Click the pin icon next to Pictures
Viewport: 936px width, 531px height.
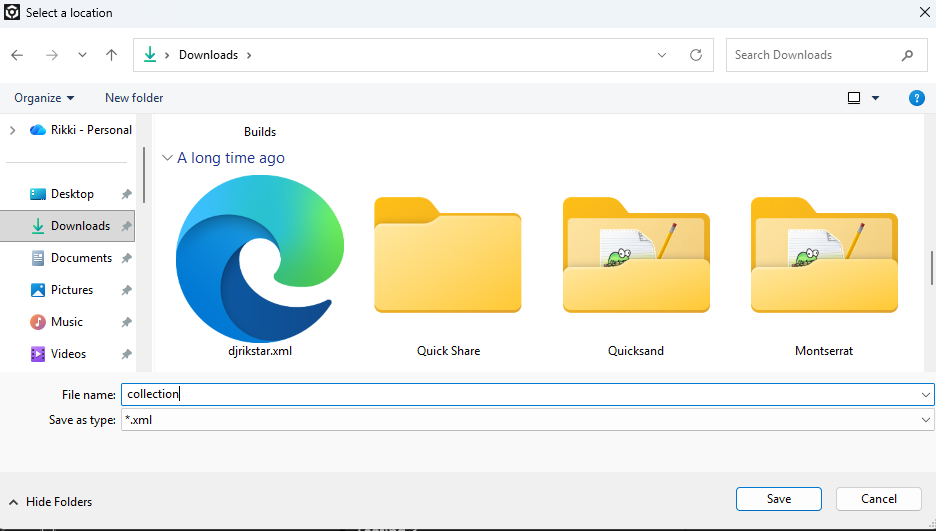point(126,290)
